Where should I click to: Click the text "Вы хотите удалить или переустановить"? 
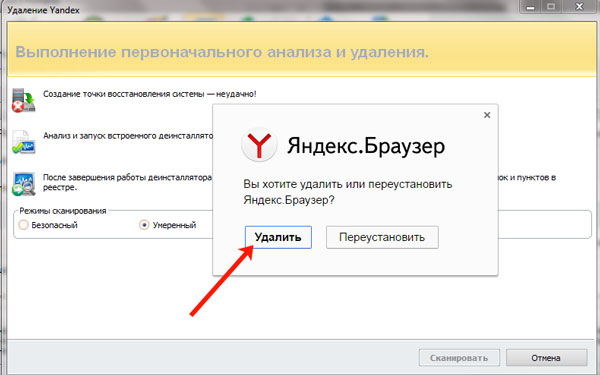coord(348,184)
